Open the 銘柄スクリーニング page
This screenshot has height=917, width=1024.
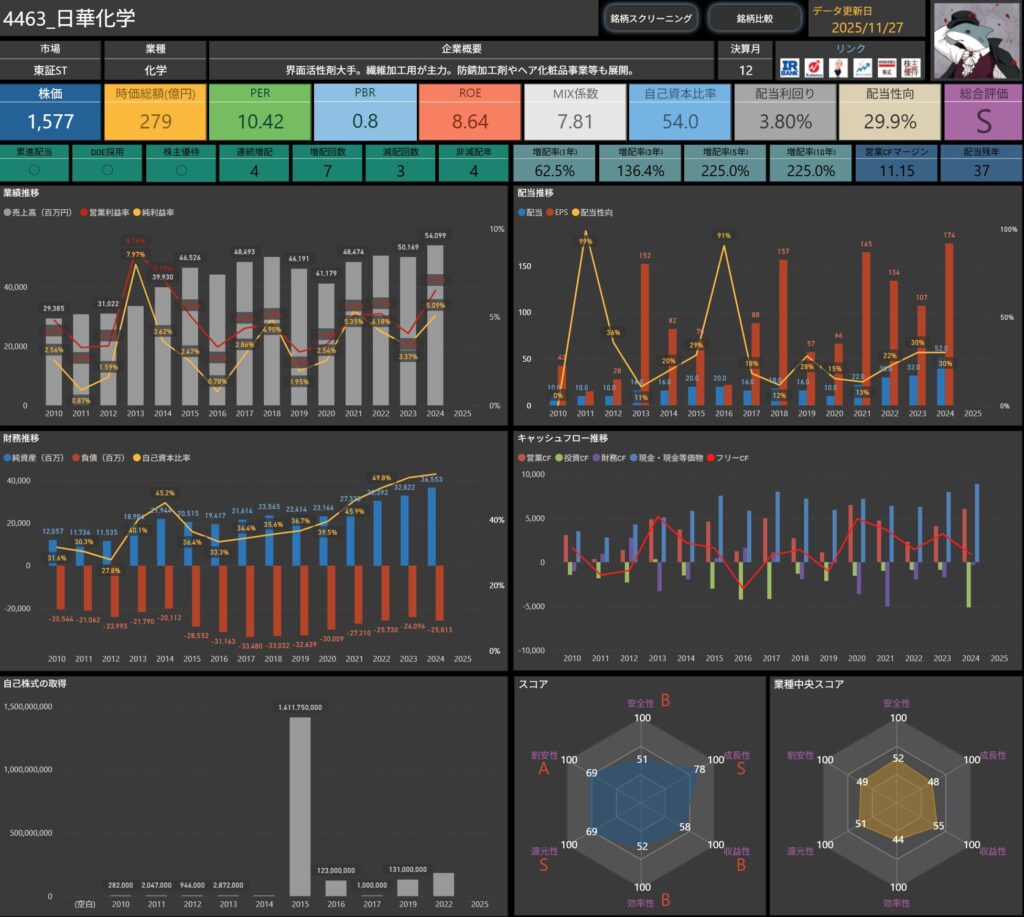point(650,18)
